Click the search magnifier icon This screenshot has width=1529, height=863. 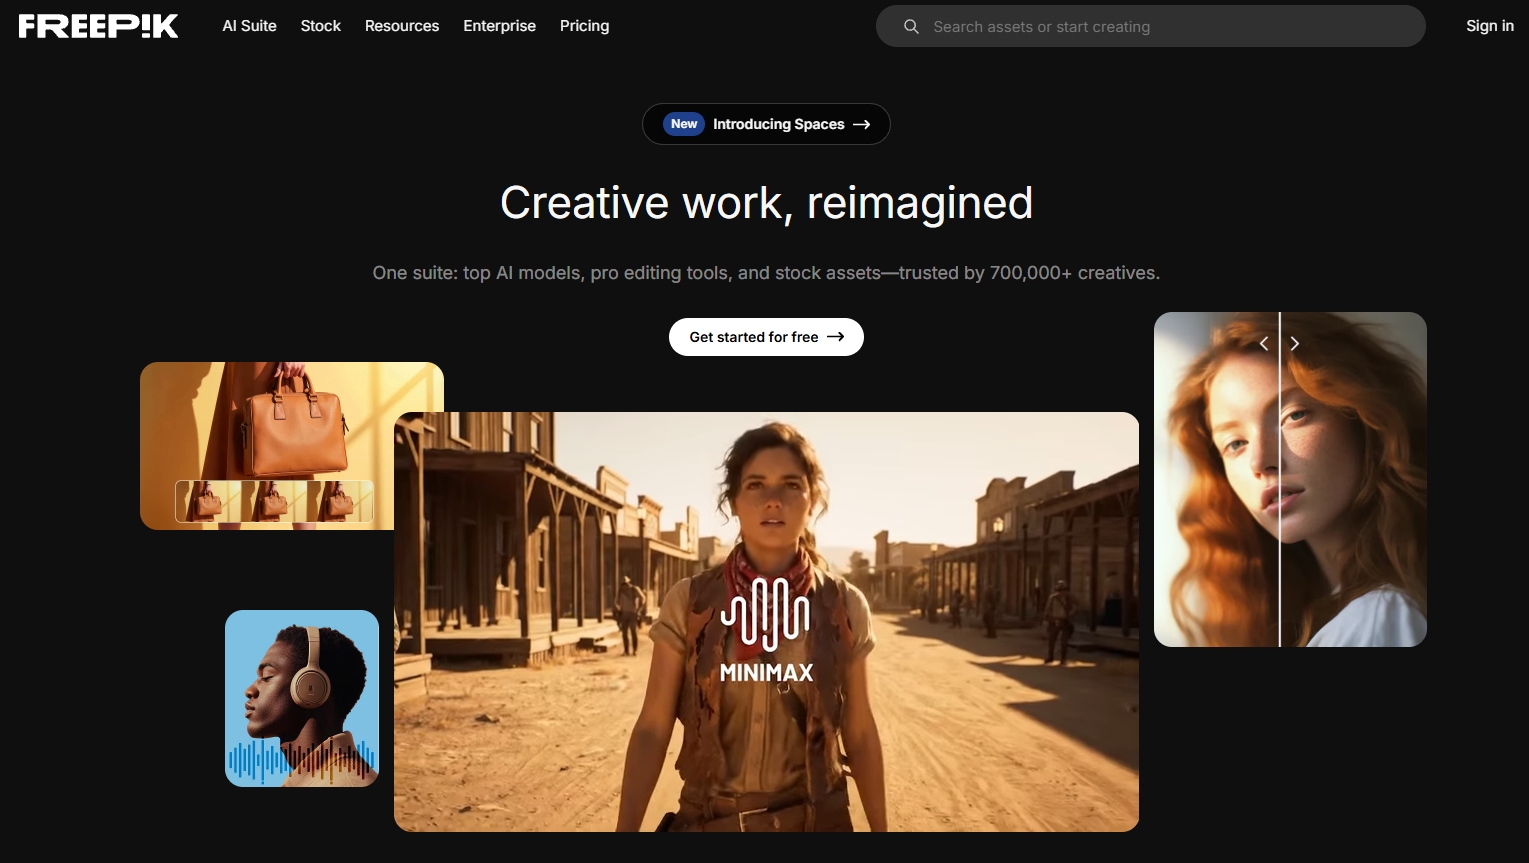(x=911, y=27)
